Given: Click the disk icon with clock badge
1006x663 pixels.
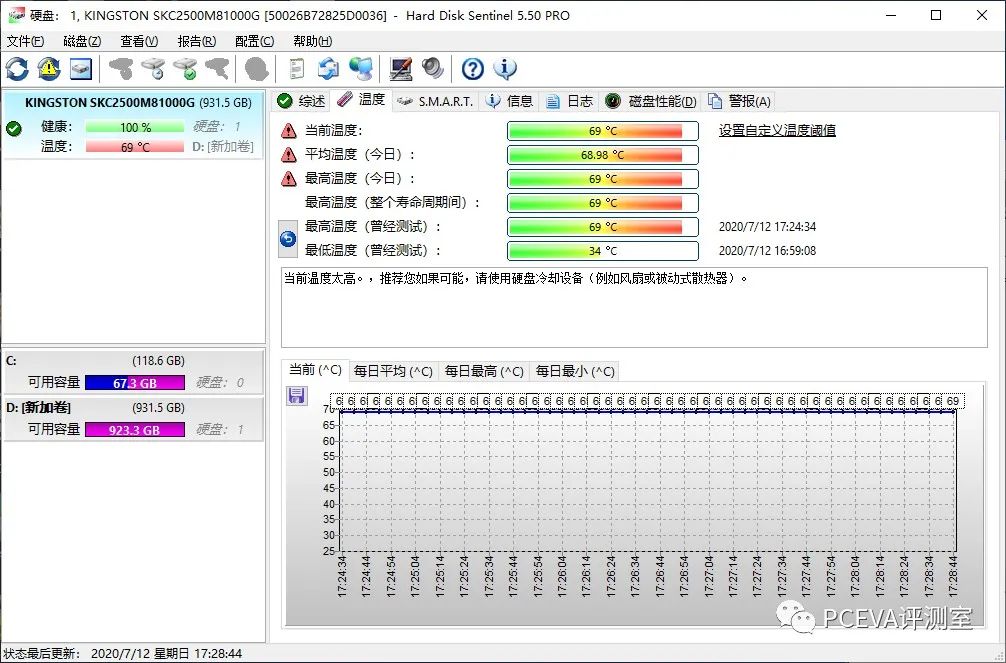Looking at the screenshot, I should 153,69.
